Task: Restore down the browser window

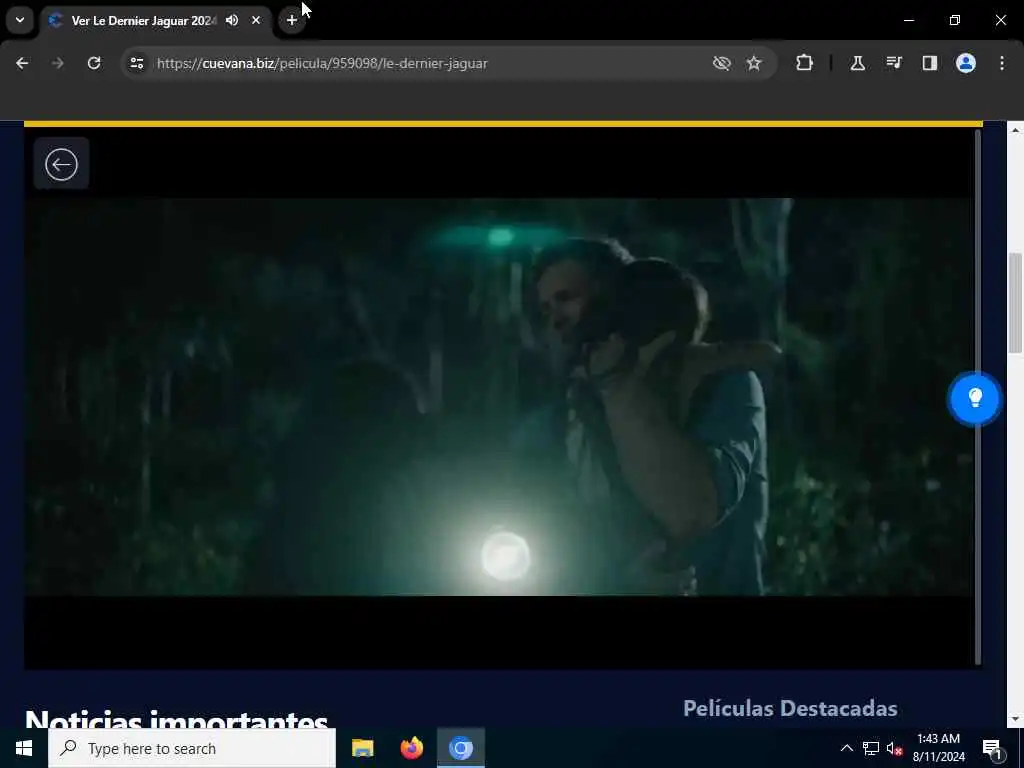Action: click(955, 20)
